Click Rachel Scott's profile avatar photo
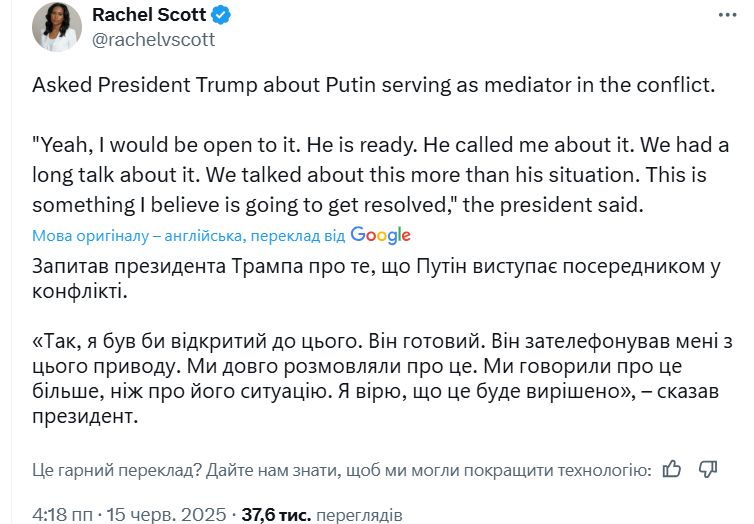Viewport: 754px width, 524px height. coord(57,28)
